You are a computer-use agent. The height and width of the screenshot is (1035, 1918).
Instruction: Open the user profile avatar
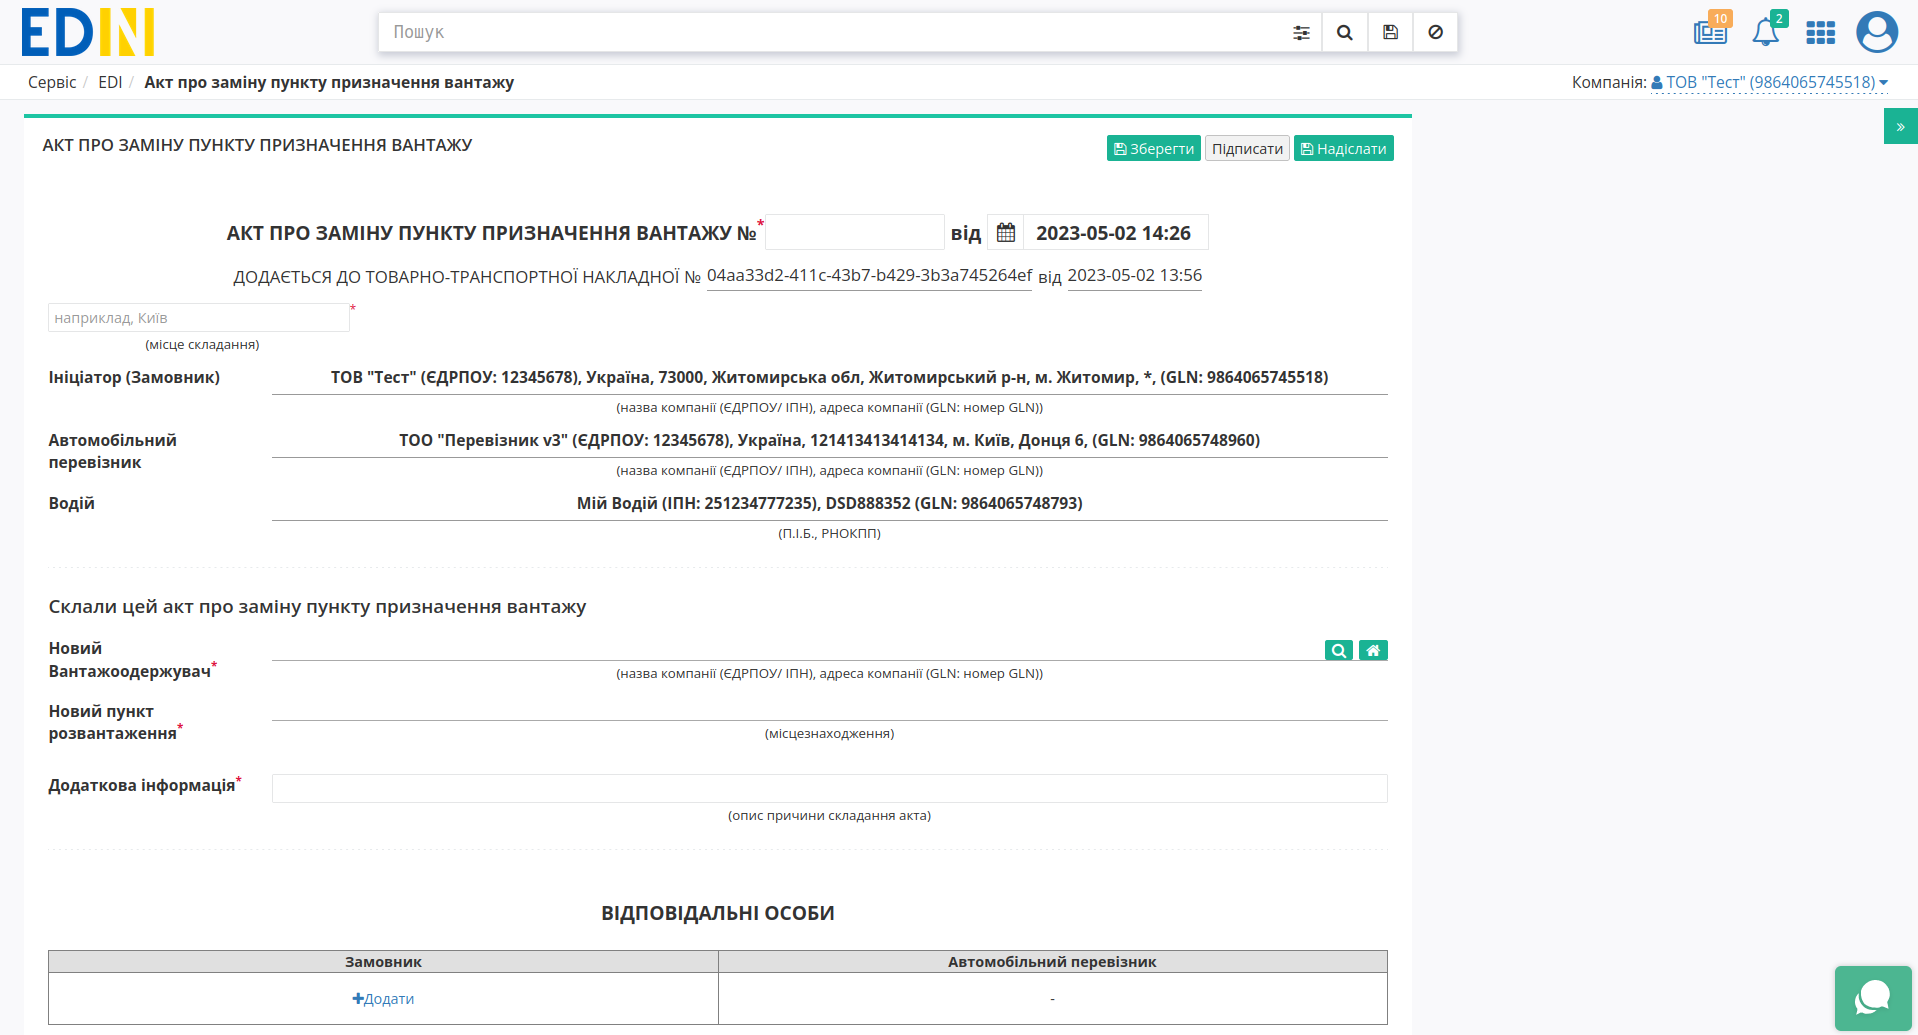click(1877, 32)
